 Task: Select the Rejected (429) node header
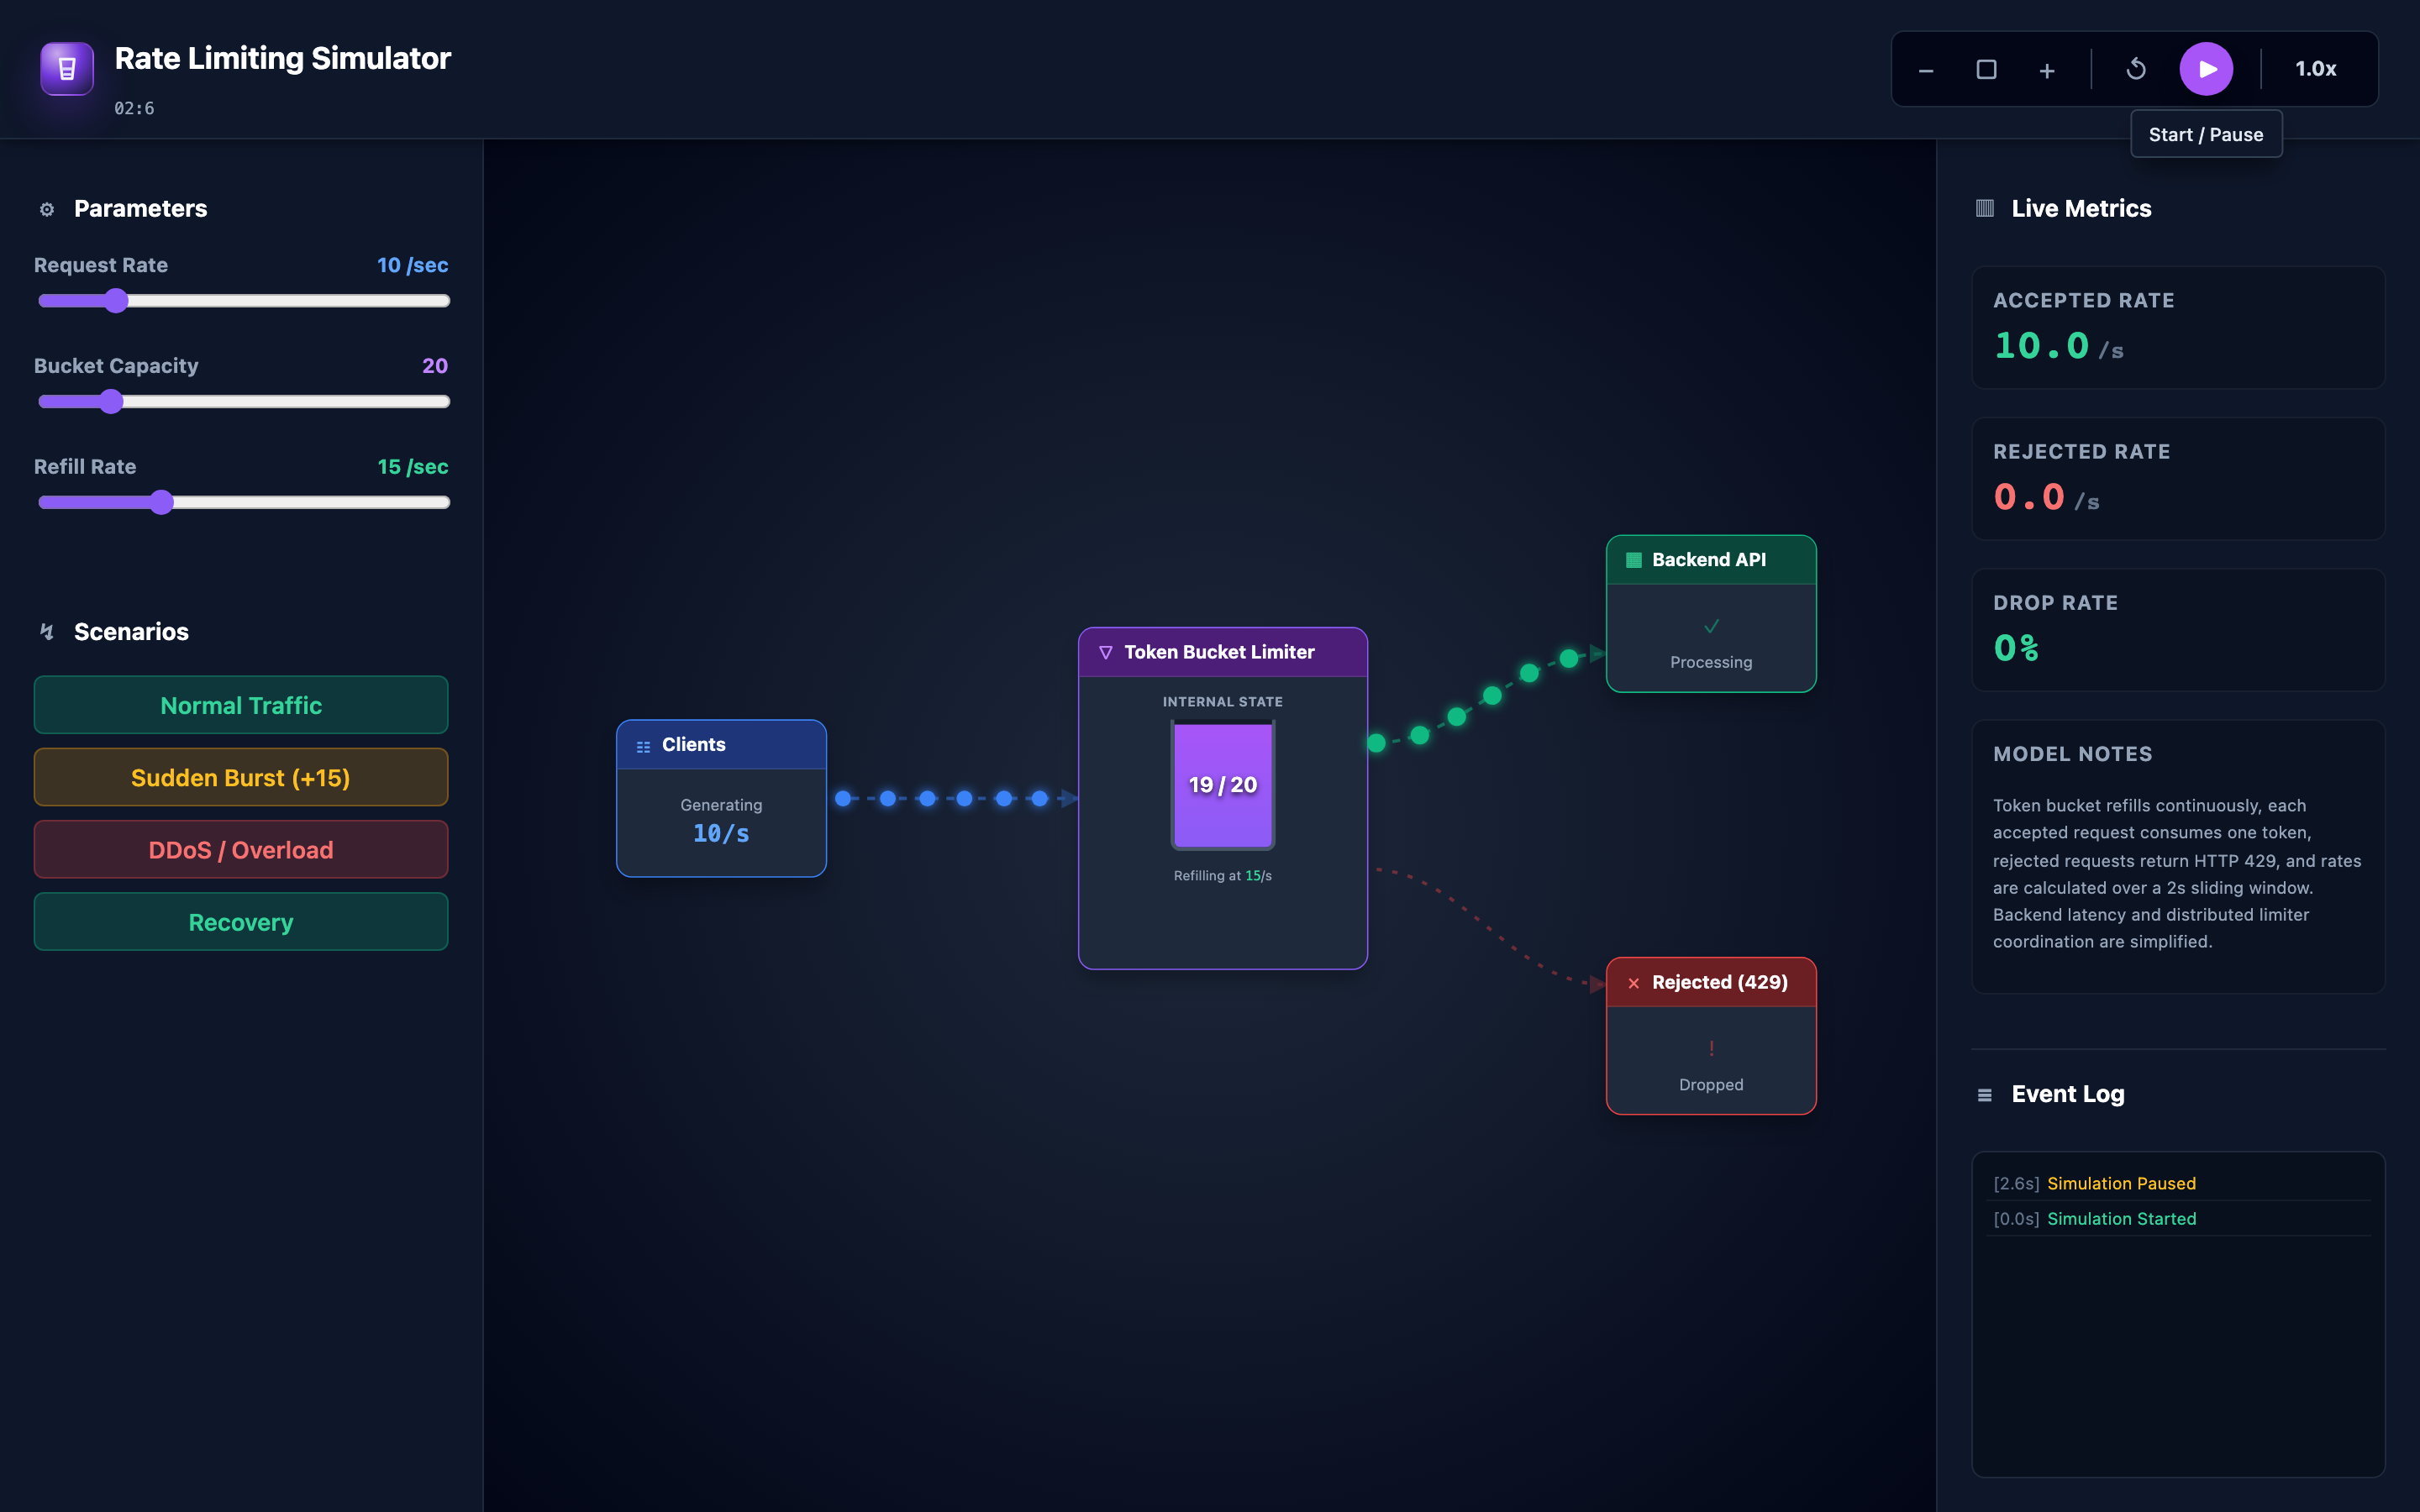pos(1711,982)
